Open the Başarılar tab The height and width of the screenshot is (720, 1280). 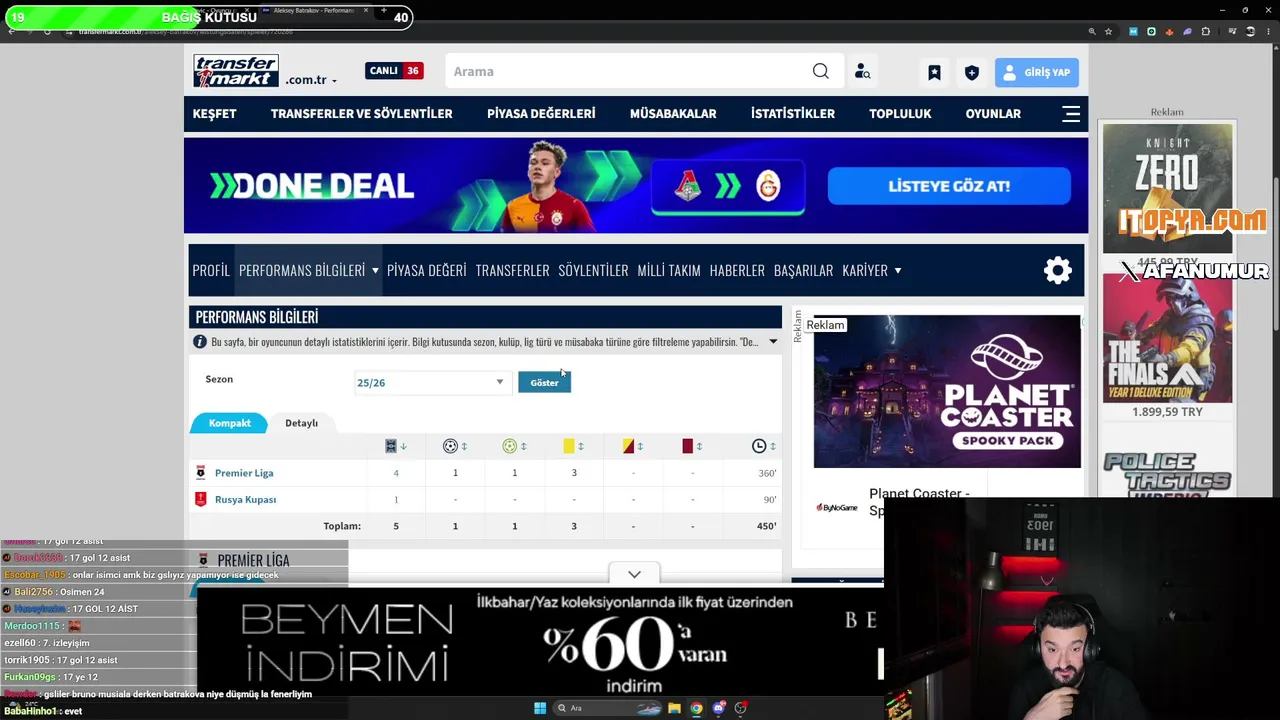pyautogui.click(x=803, y=270)
